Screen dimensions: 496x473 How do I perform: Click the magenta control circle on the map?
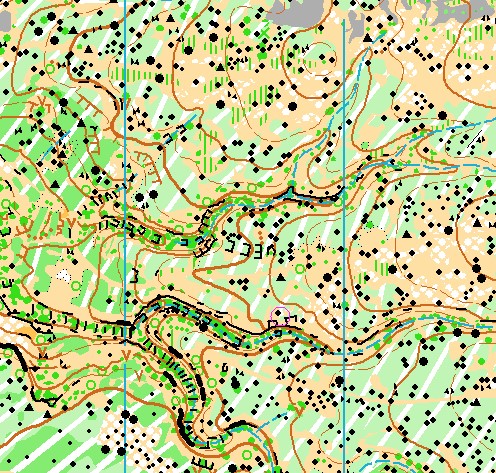(x=280, y=316)
